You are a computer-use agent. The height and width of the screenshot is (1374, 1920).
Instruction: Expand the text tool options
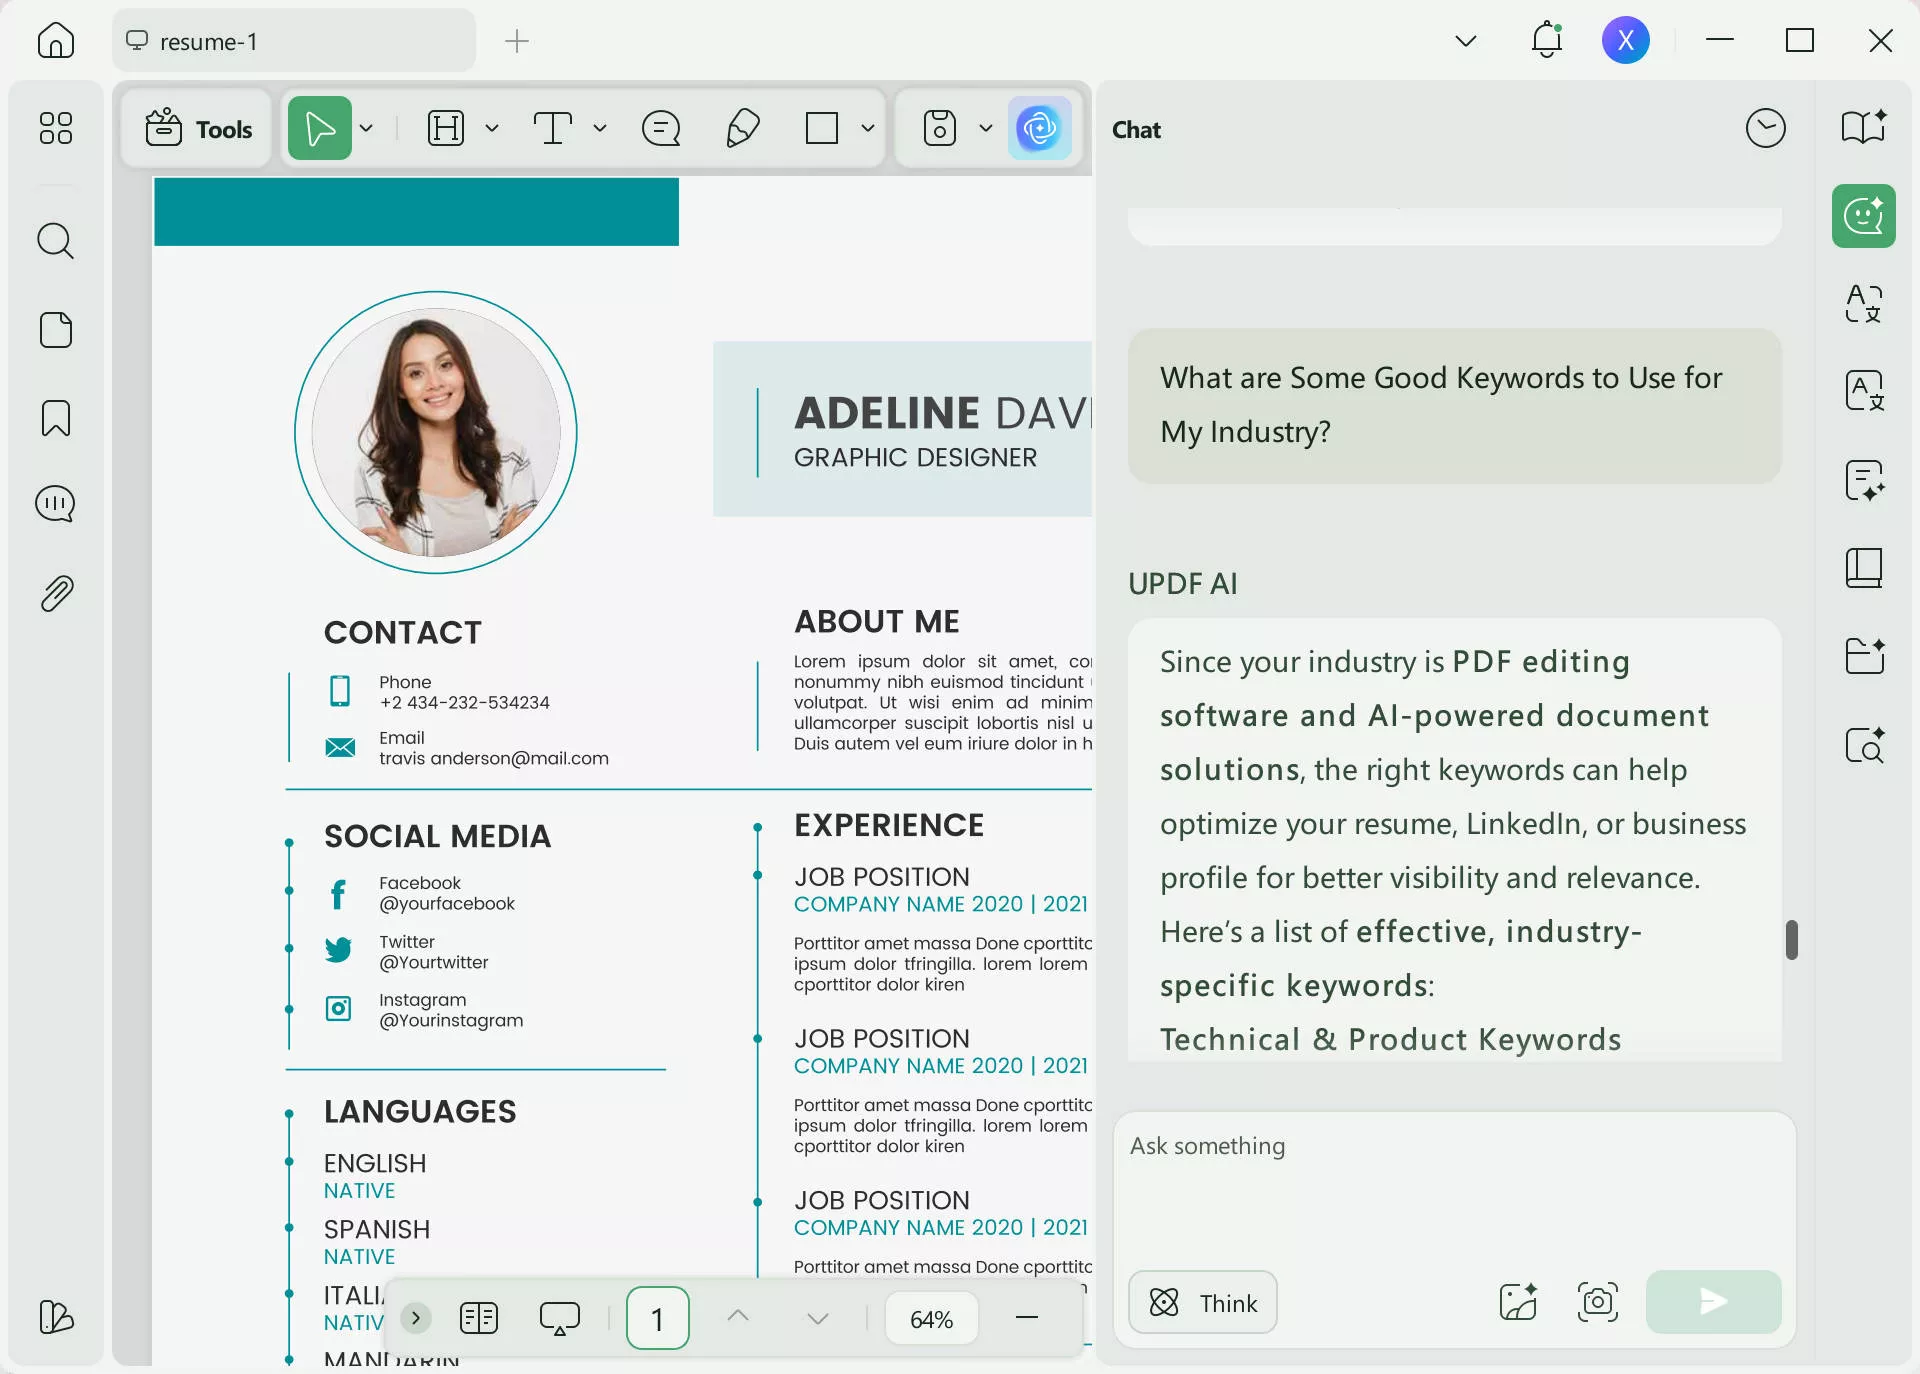pyautogui.click(x=599, y=128)
